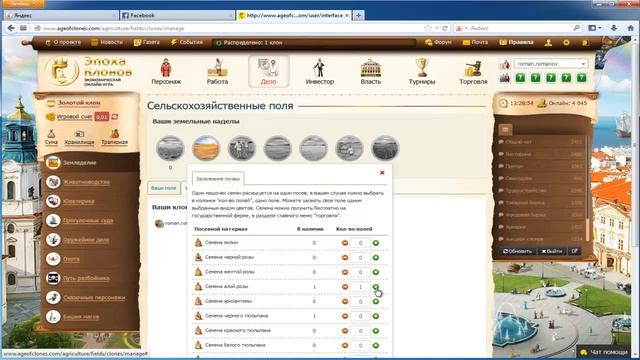Screen dimensions: 640x360
Task: Open the Игровой счет link
Action: [x=74, y=117]
